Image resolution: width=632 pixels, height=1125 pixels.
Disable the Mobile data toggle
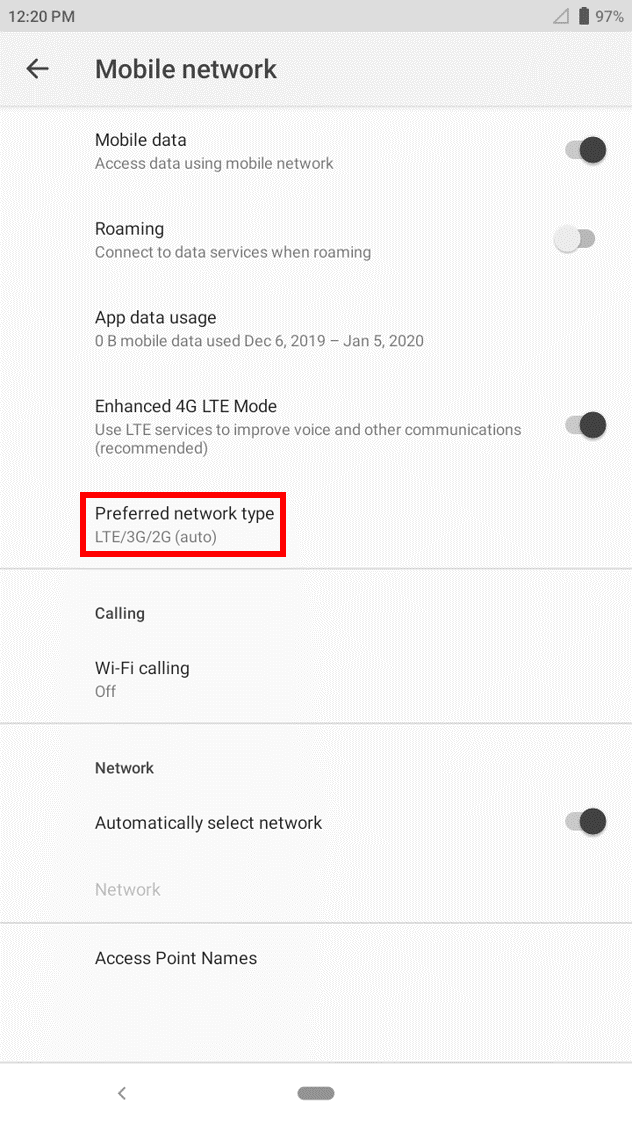pyautogui.click(x=583, y=149)
